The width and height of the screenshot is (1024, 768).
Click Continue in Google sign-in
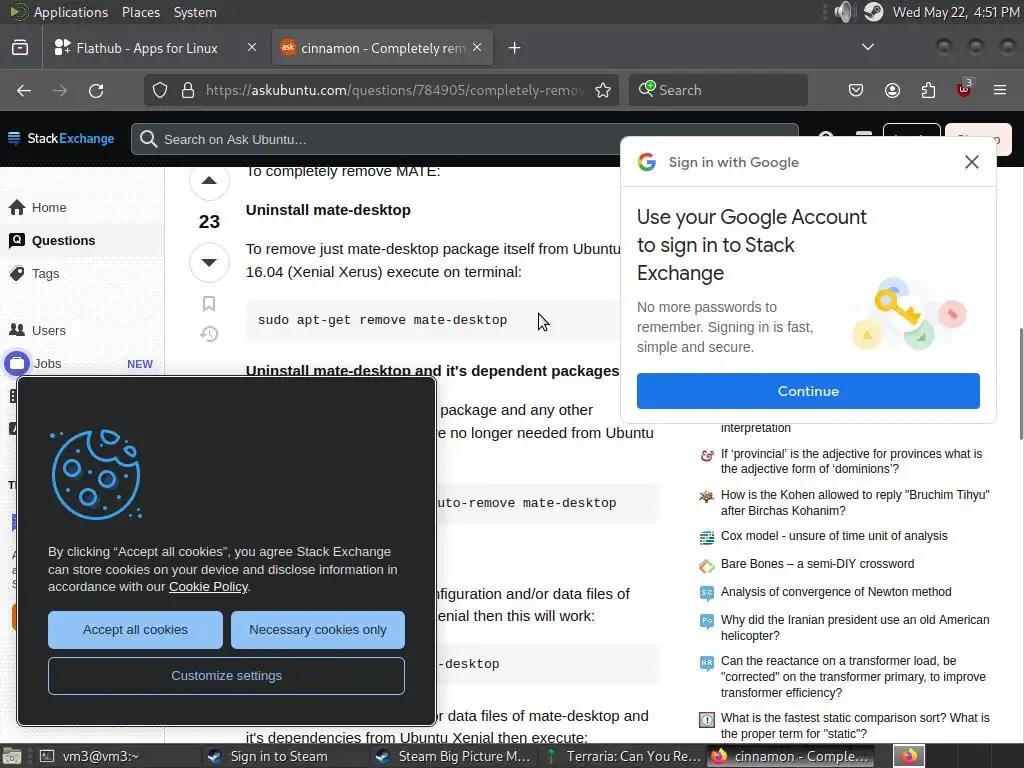tap(808, 391)
